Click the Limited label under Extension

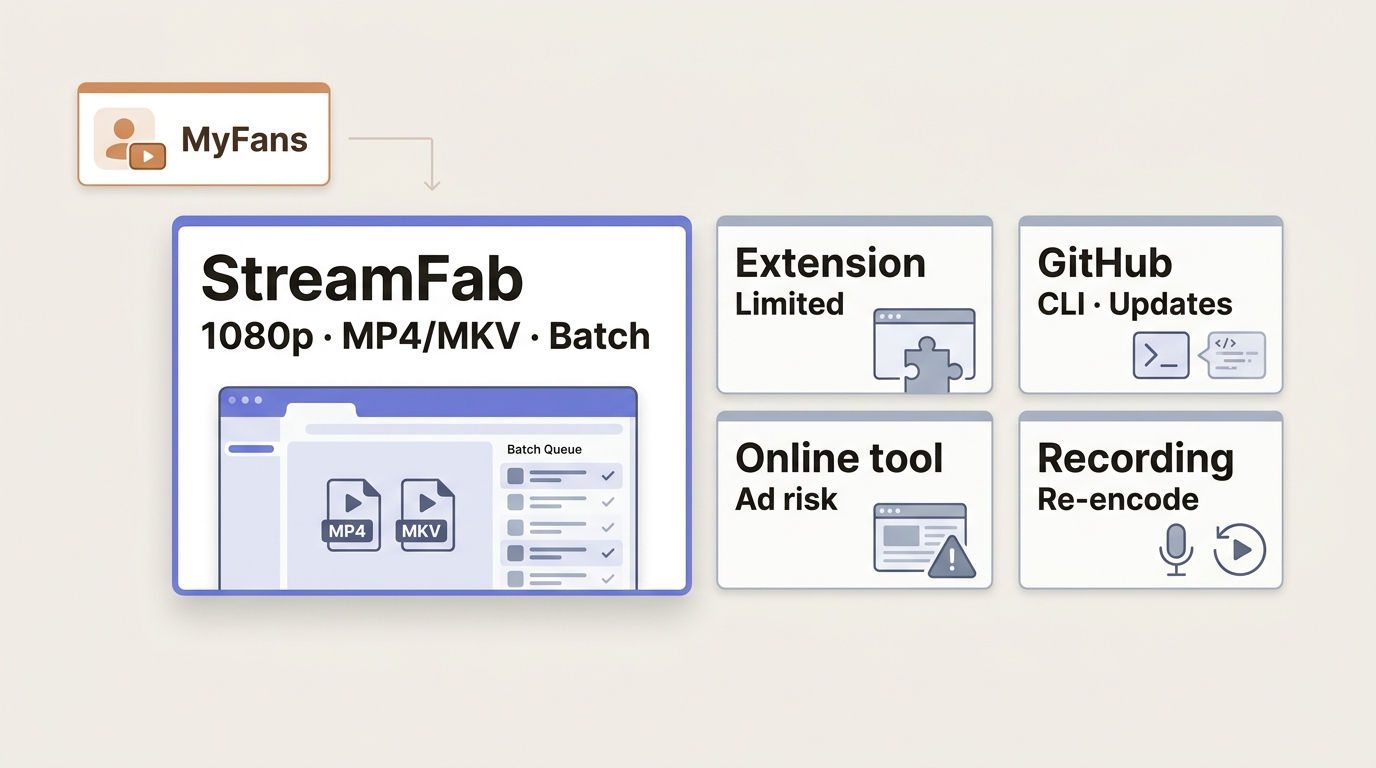pyautogui.click(x=789, y=304)
